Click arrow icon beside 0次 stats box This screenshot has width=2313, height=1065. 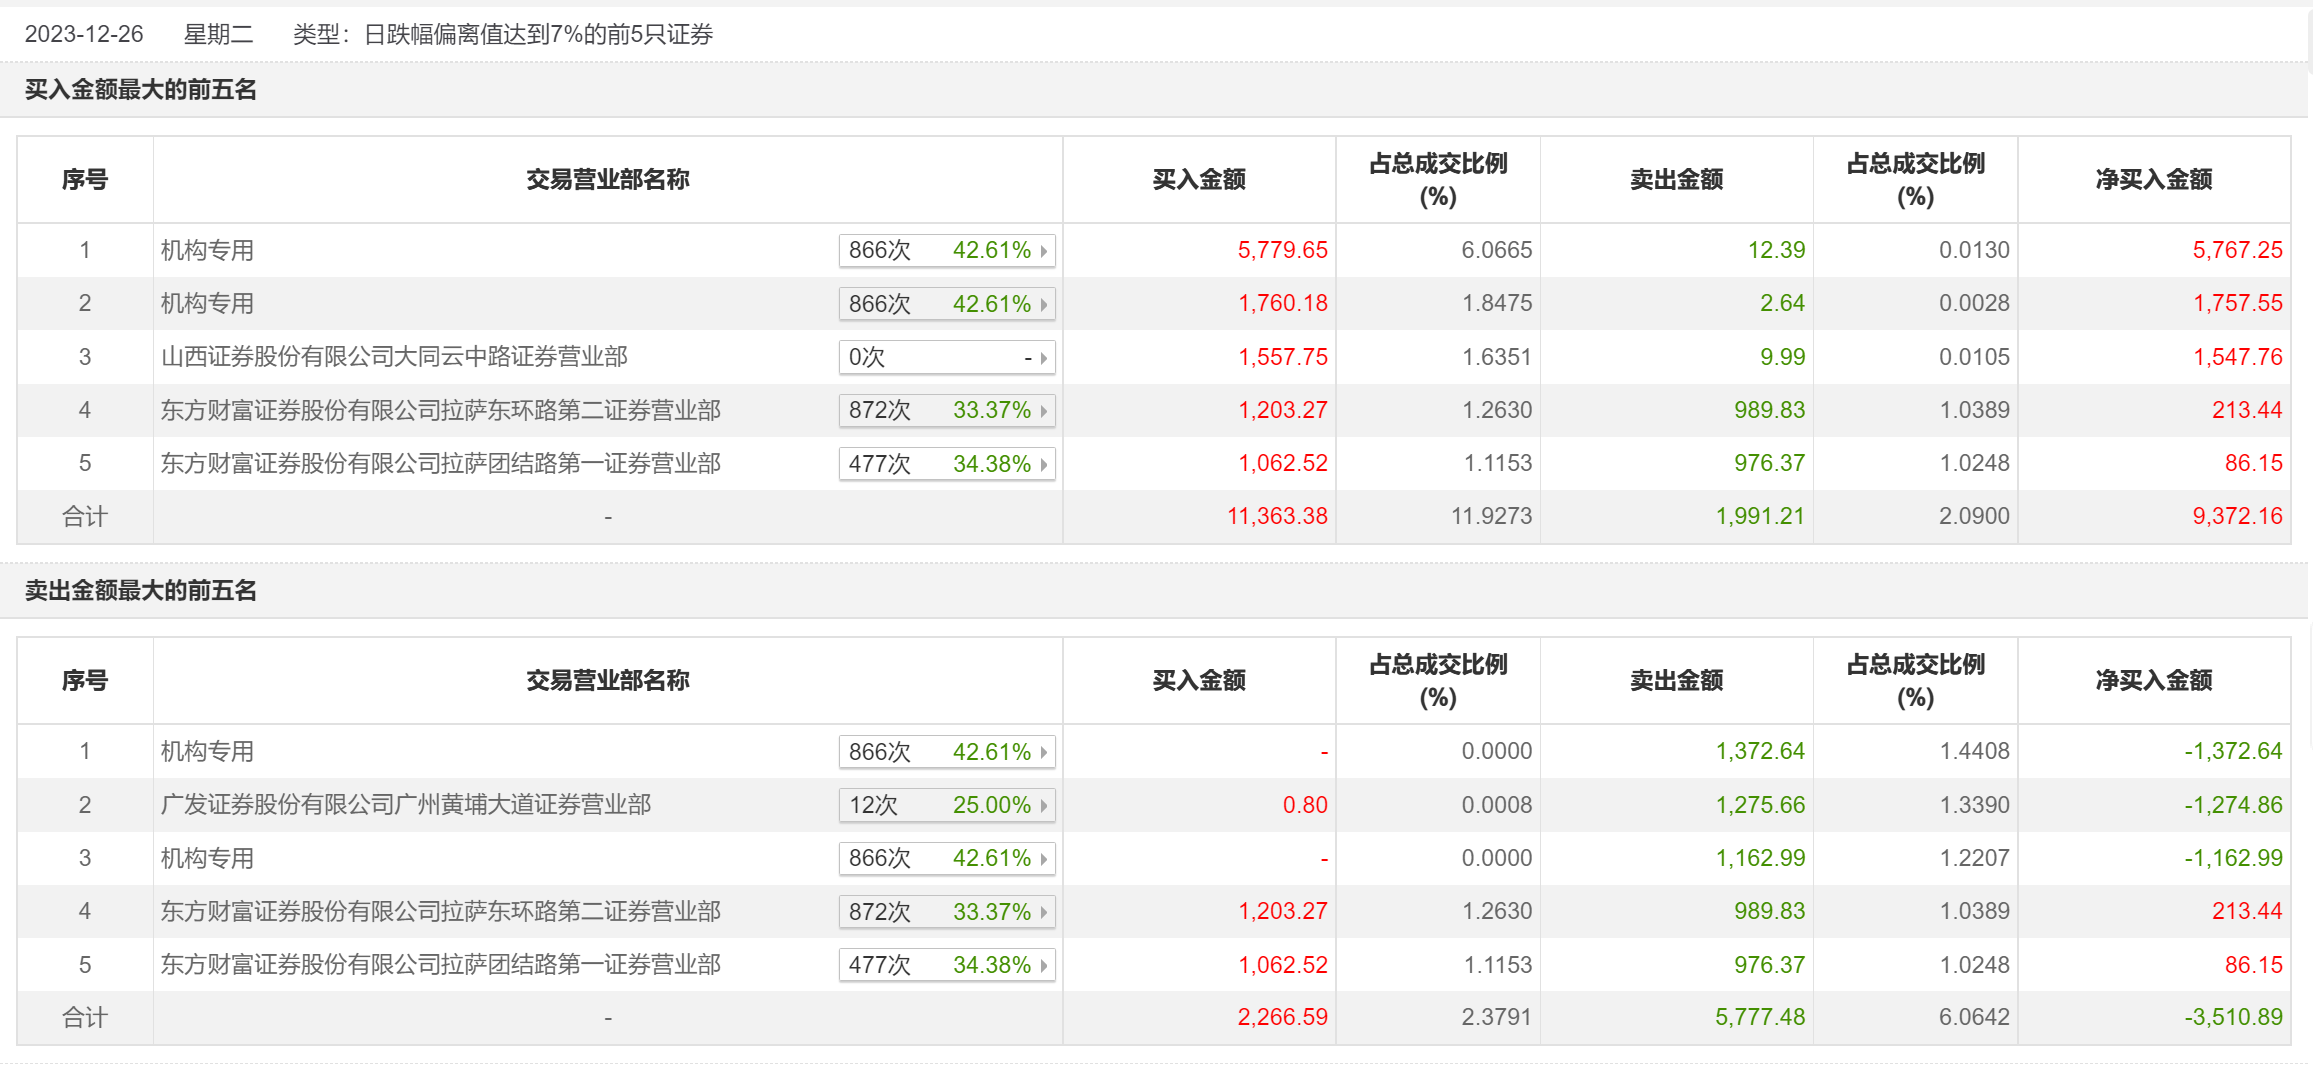pos(1043,358)
